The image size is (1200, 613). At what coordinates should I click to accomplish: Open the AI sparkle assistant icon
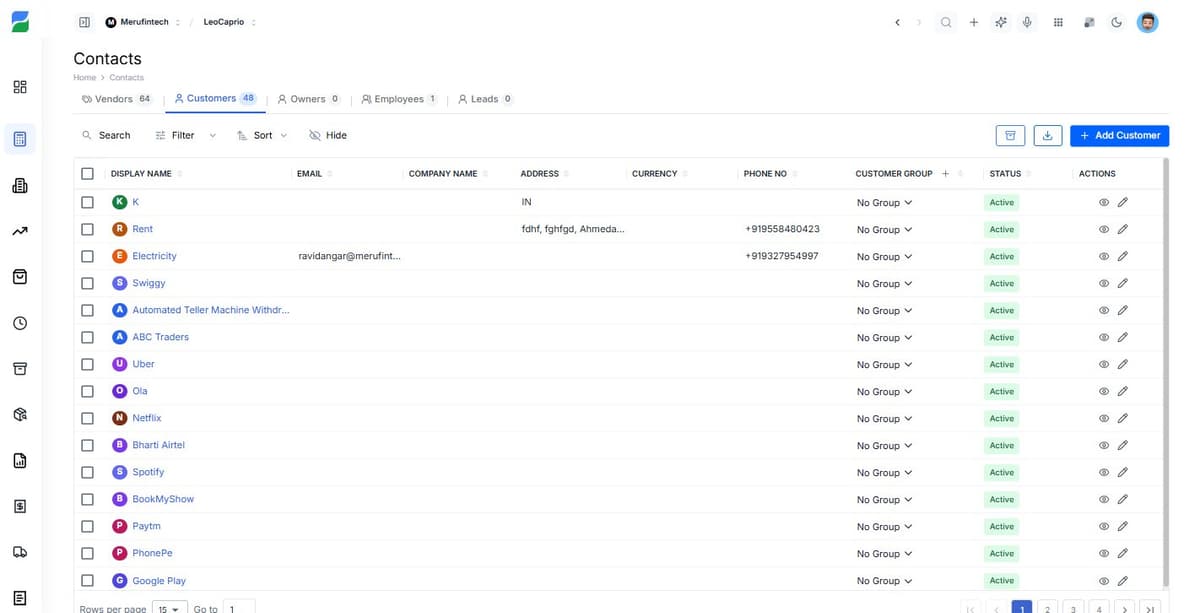tap(1000, 22)
